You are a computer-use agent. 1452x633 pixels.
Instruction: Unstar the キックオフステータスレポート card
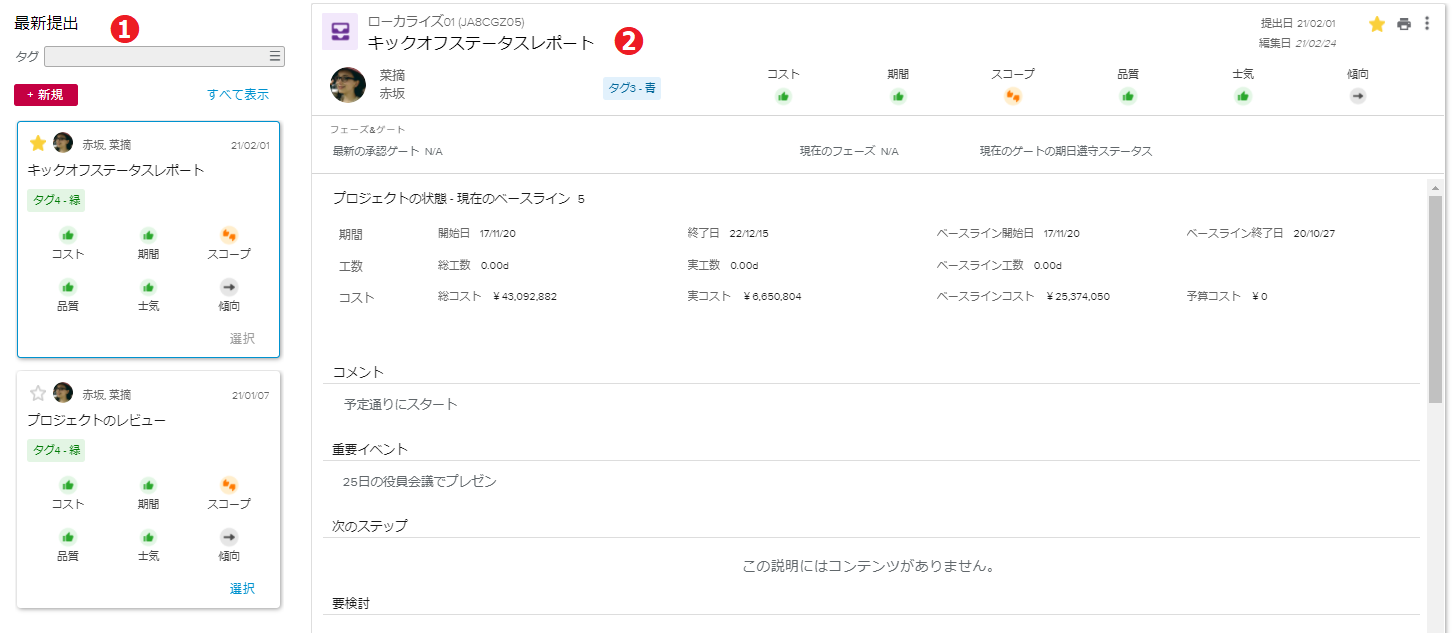tap(38, 143)
